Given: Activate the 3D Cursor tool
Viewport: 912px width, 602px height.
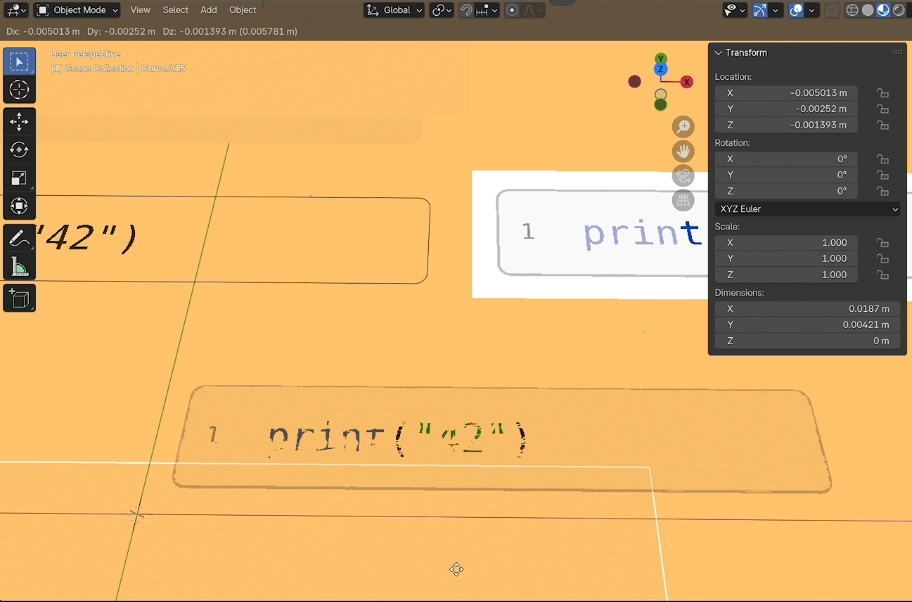Looking at the screenshot, I should [19, 90].
